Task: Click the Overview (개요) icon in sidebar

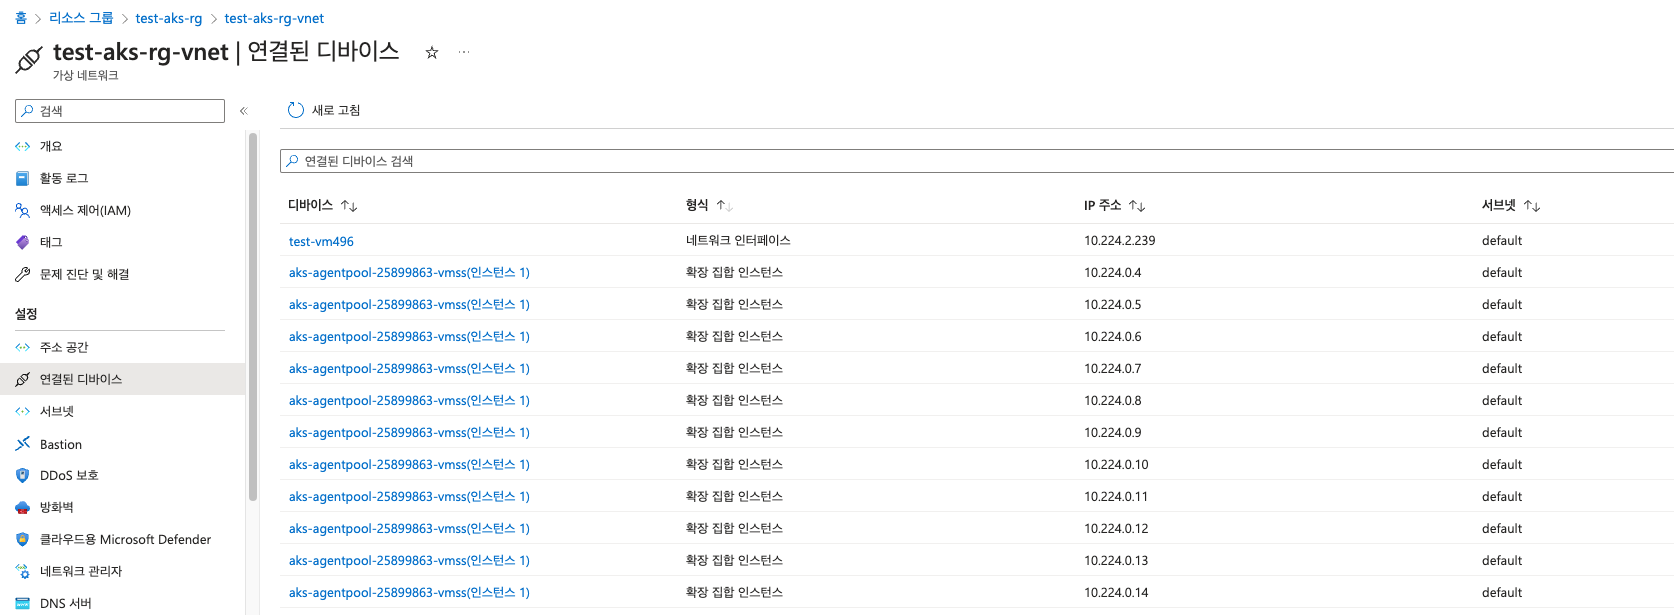Action: pyautogui.click(x=23, y=146)
